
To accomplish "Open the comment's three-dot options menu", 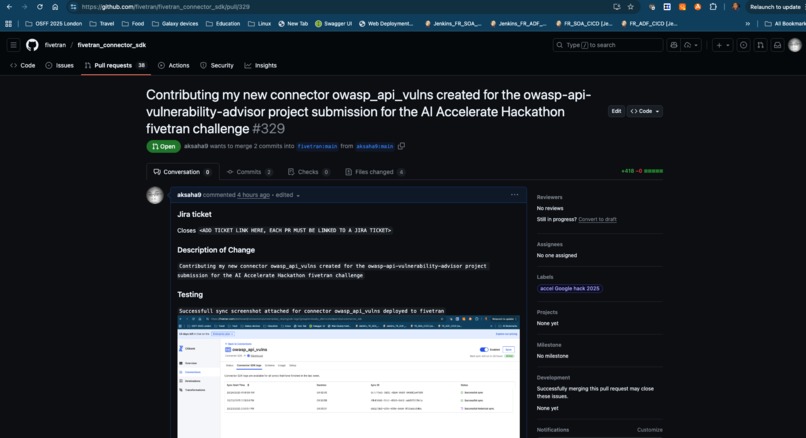I will 515,195.
